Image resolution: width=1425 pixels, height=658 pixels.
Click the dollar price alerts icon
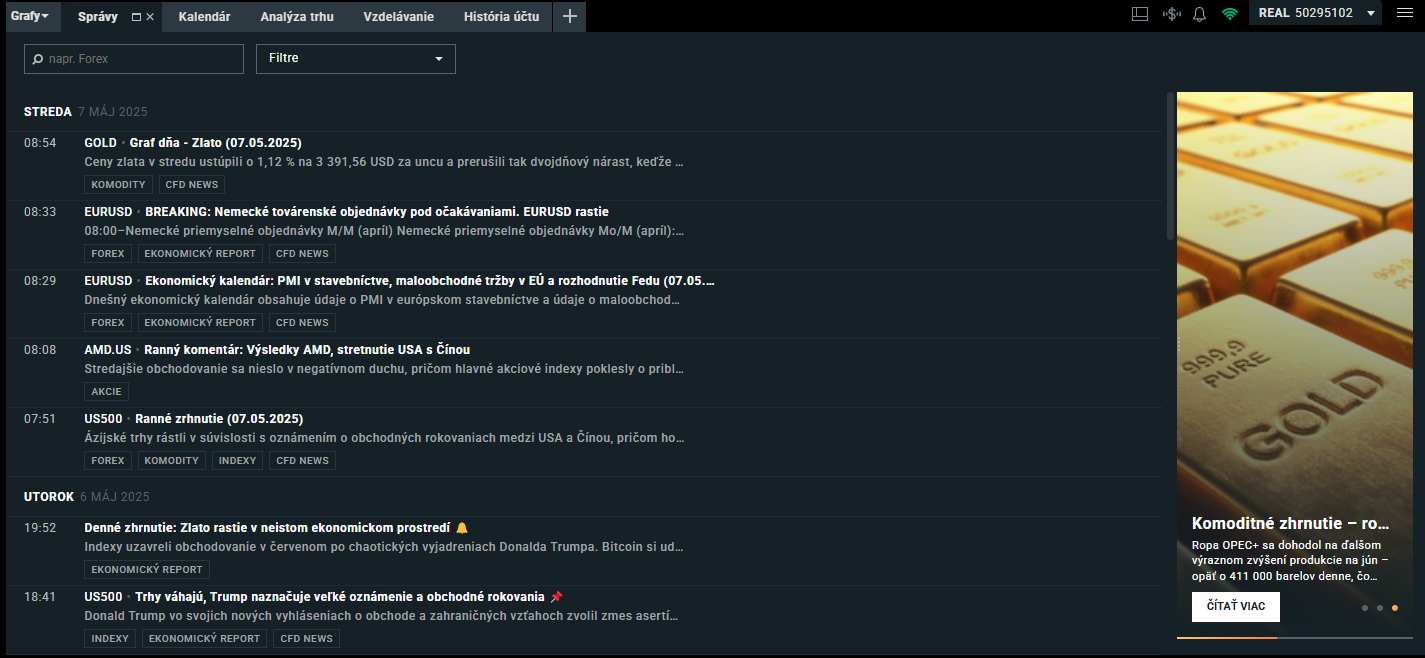tap(1171, 14)
